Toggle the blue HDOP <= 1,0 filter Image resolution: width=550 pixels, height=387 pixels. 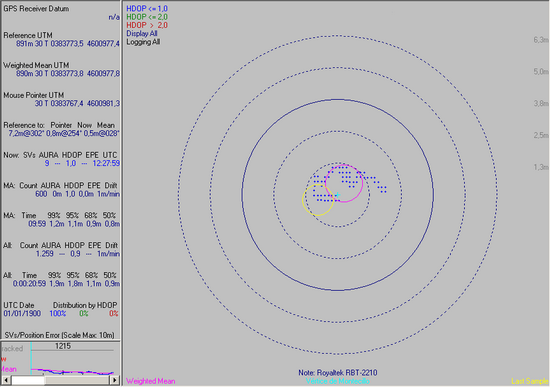pos(147,8)
